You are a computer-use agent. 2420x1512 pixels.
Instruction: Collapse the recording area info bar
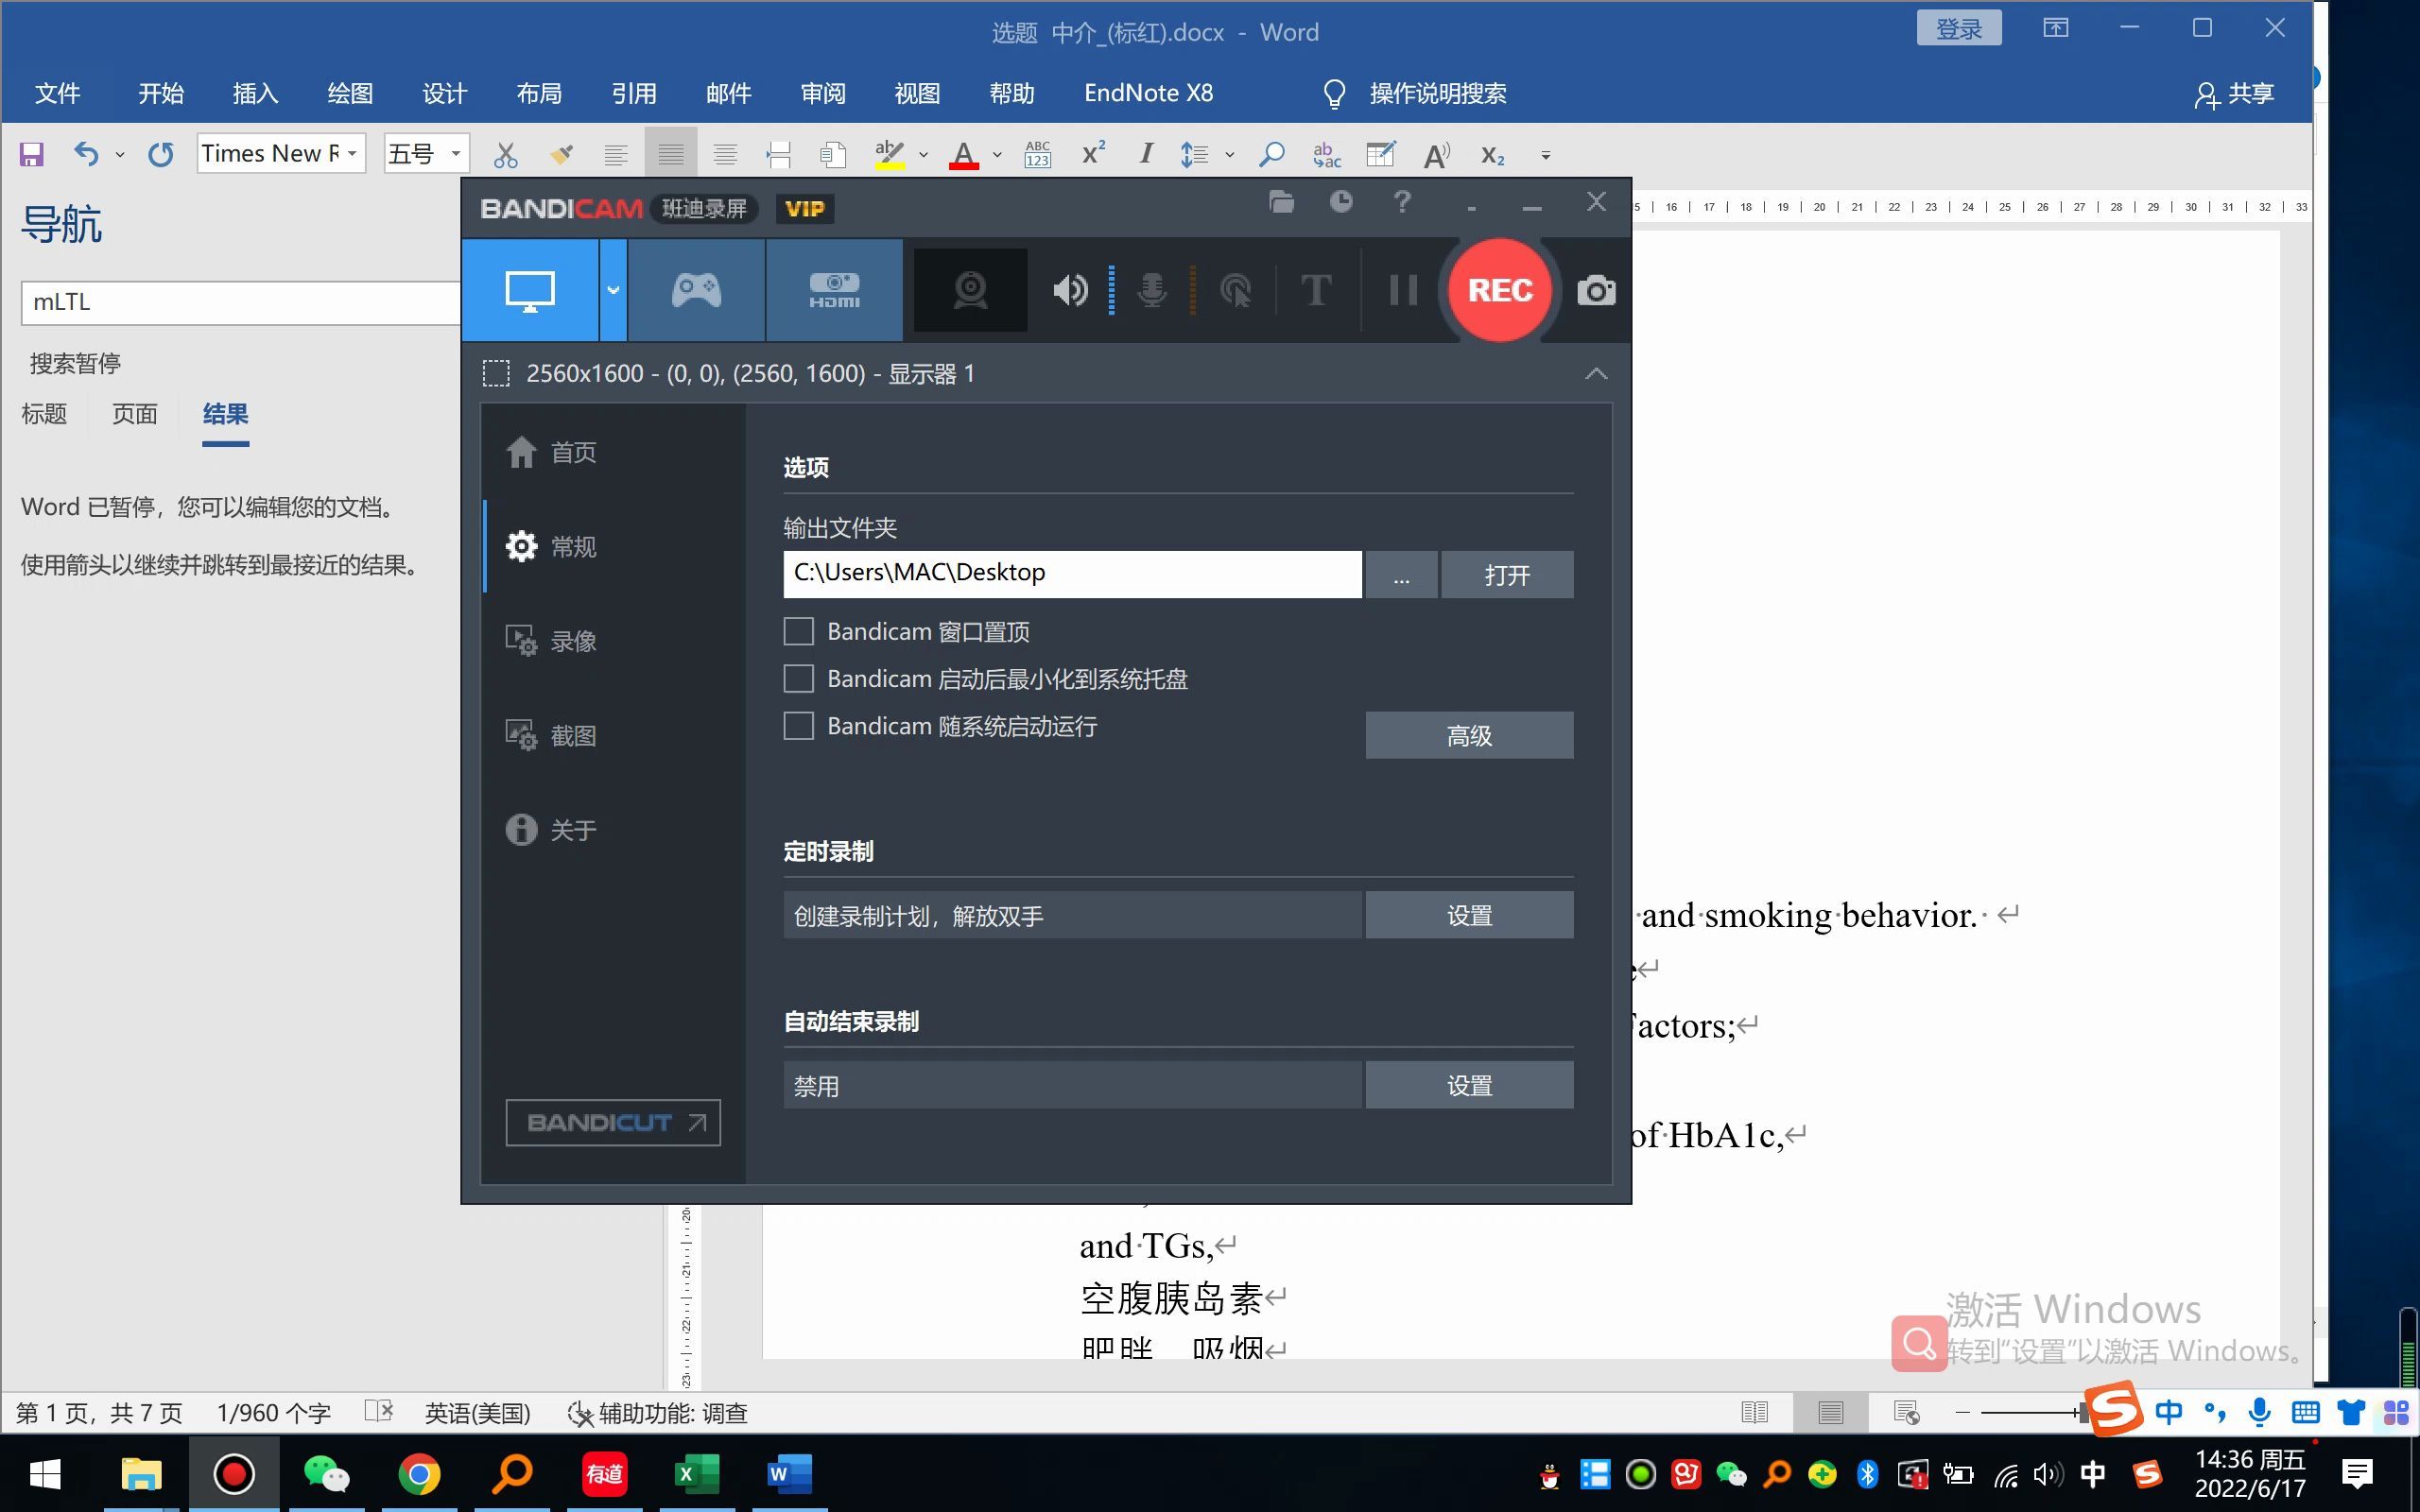[1596, 374]
